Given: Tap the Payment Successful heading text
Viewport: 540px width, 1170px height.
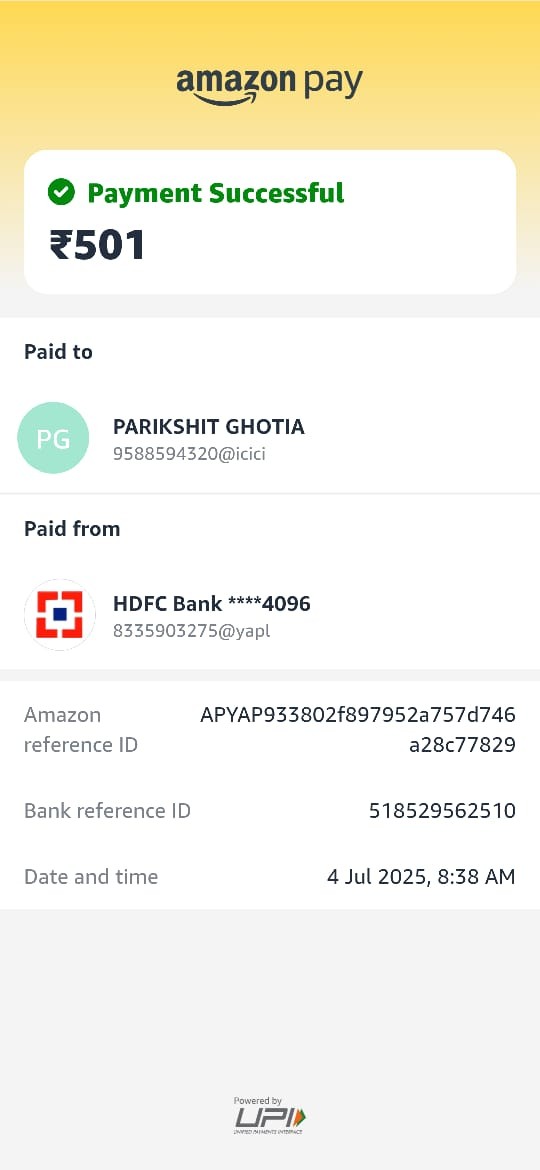Looking at the screenshot, I should [x=216, y=193].
